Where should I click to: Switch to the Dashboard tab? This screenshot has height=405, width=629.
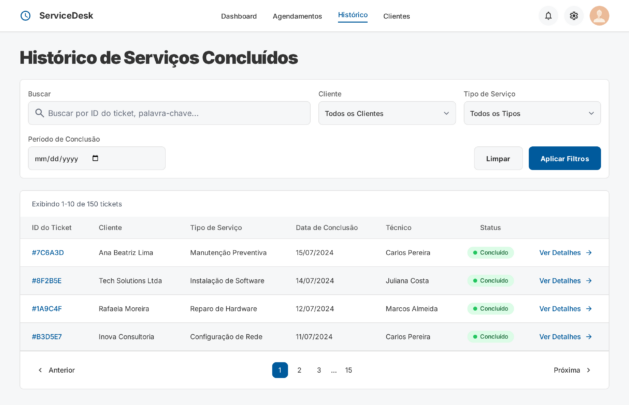pyautogui.click(x=238, y=16)
